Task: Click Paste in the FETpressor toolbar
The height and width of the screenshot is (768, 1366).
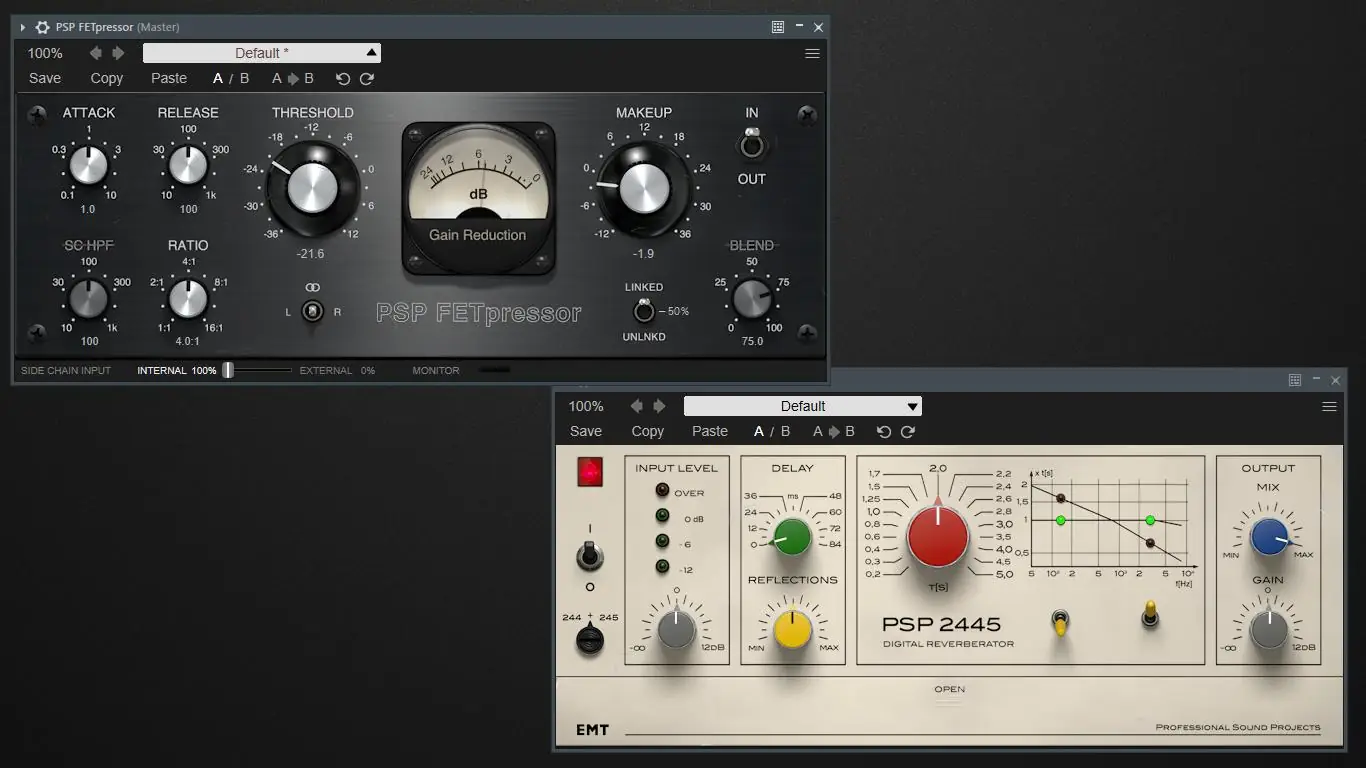Action: 169,78
